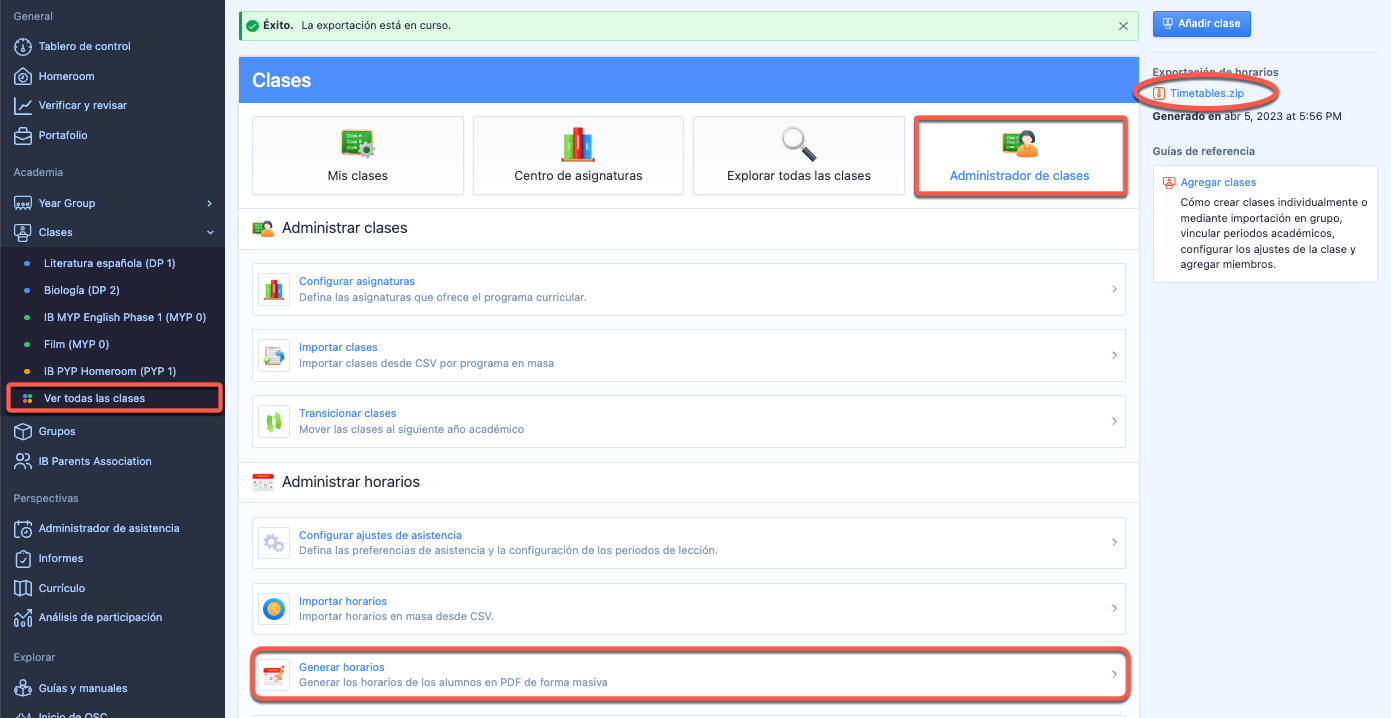Click the Currículo map icon
This screenshot has width=1391, height=718.
22,588
